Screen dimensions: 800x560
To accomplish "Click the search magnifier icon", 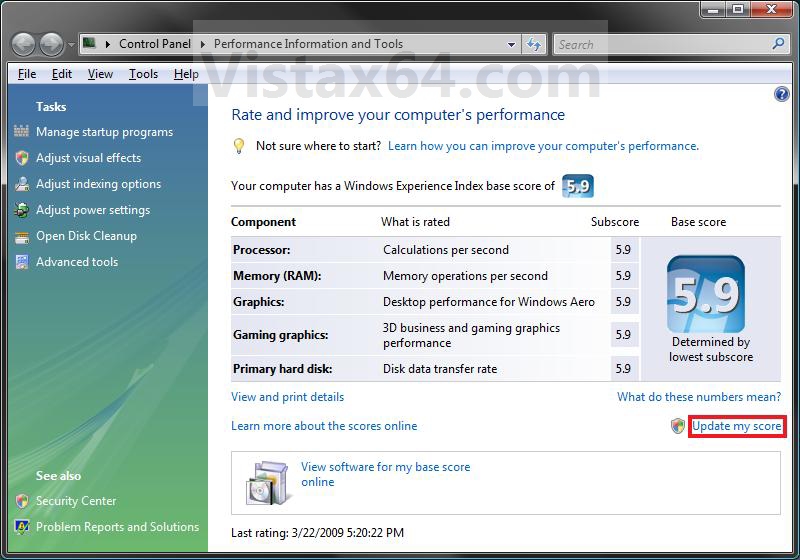I will tap(778, 44).
